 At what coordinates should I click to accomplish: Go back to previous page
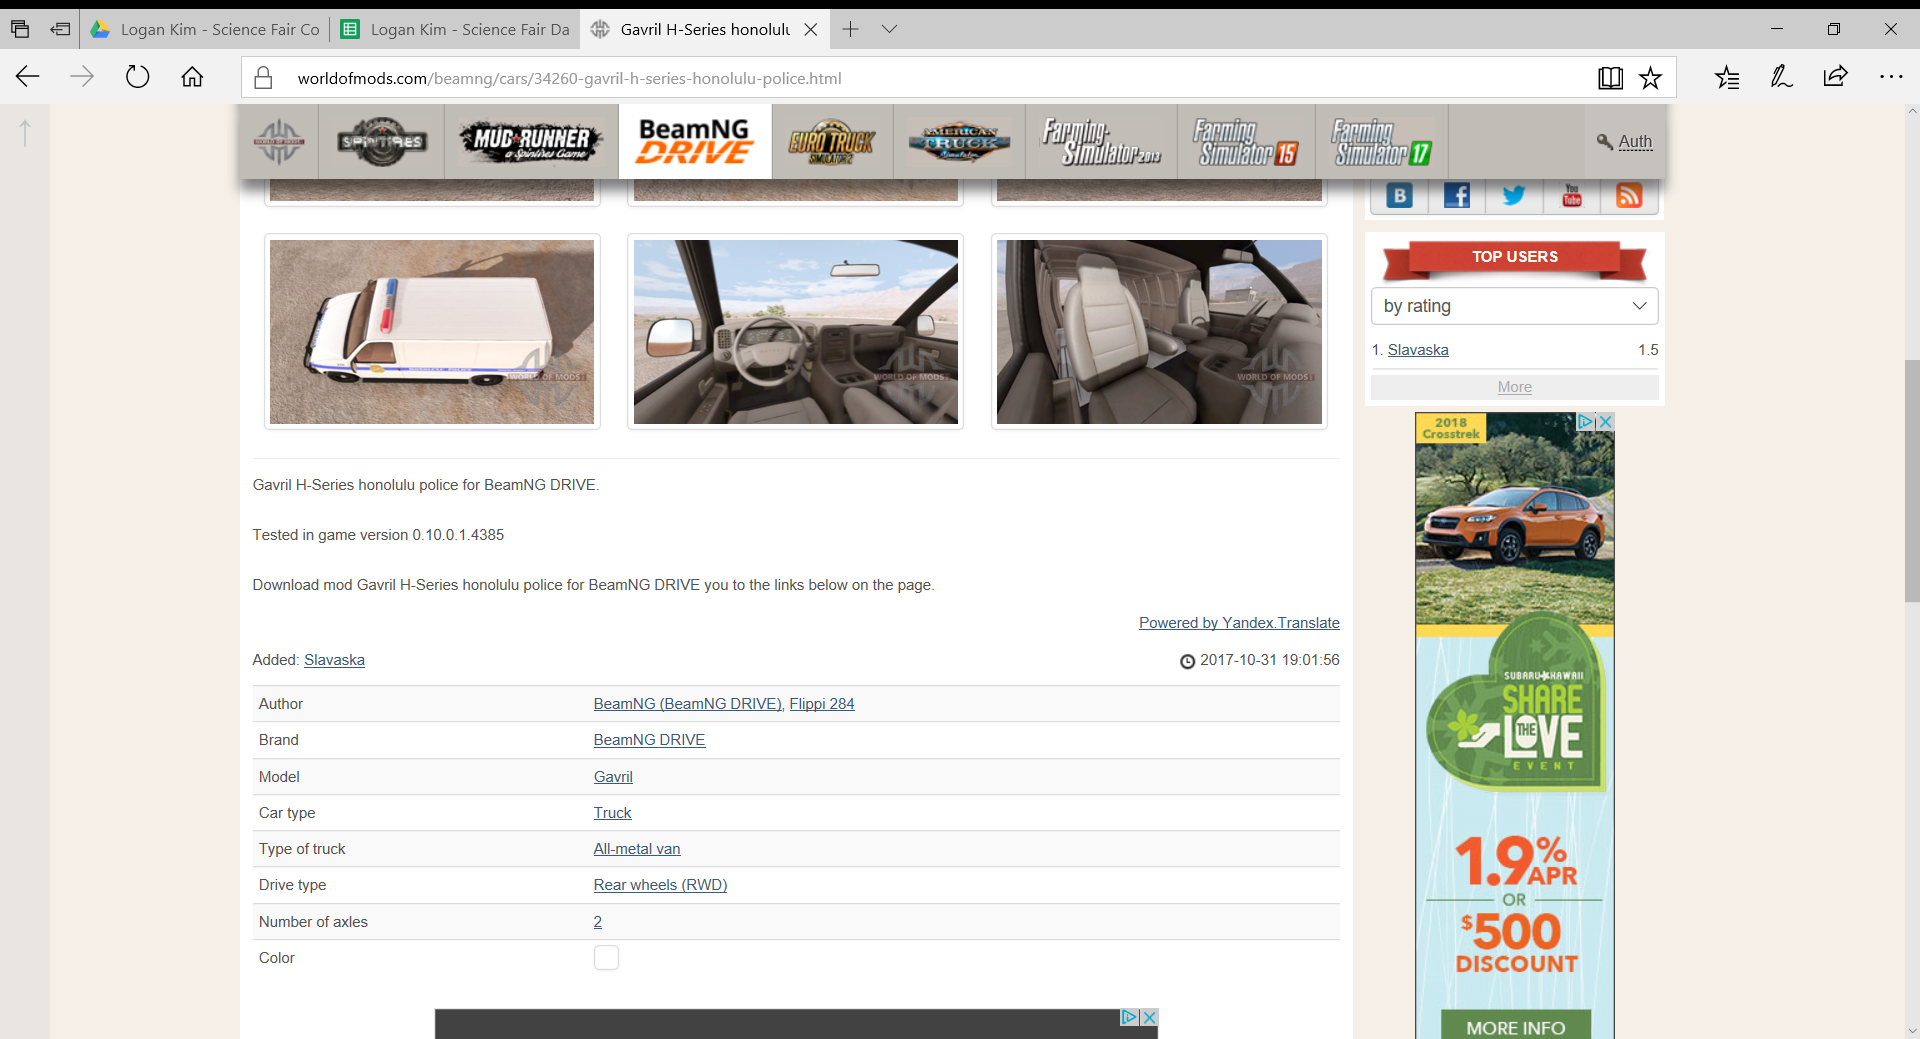click(x=28, y=77)
